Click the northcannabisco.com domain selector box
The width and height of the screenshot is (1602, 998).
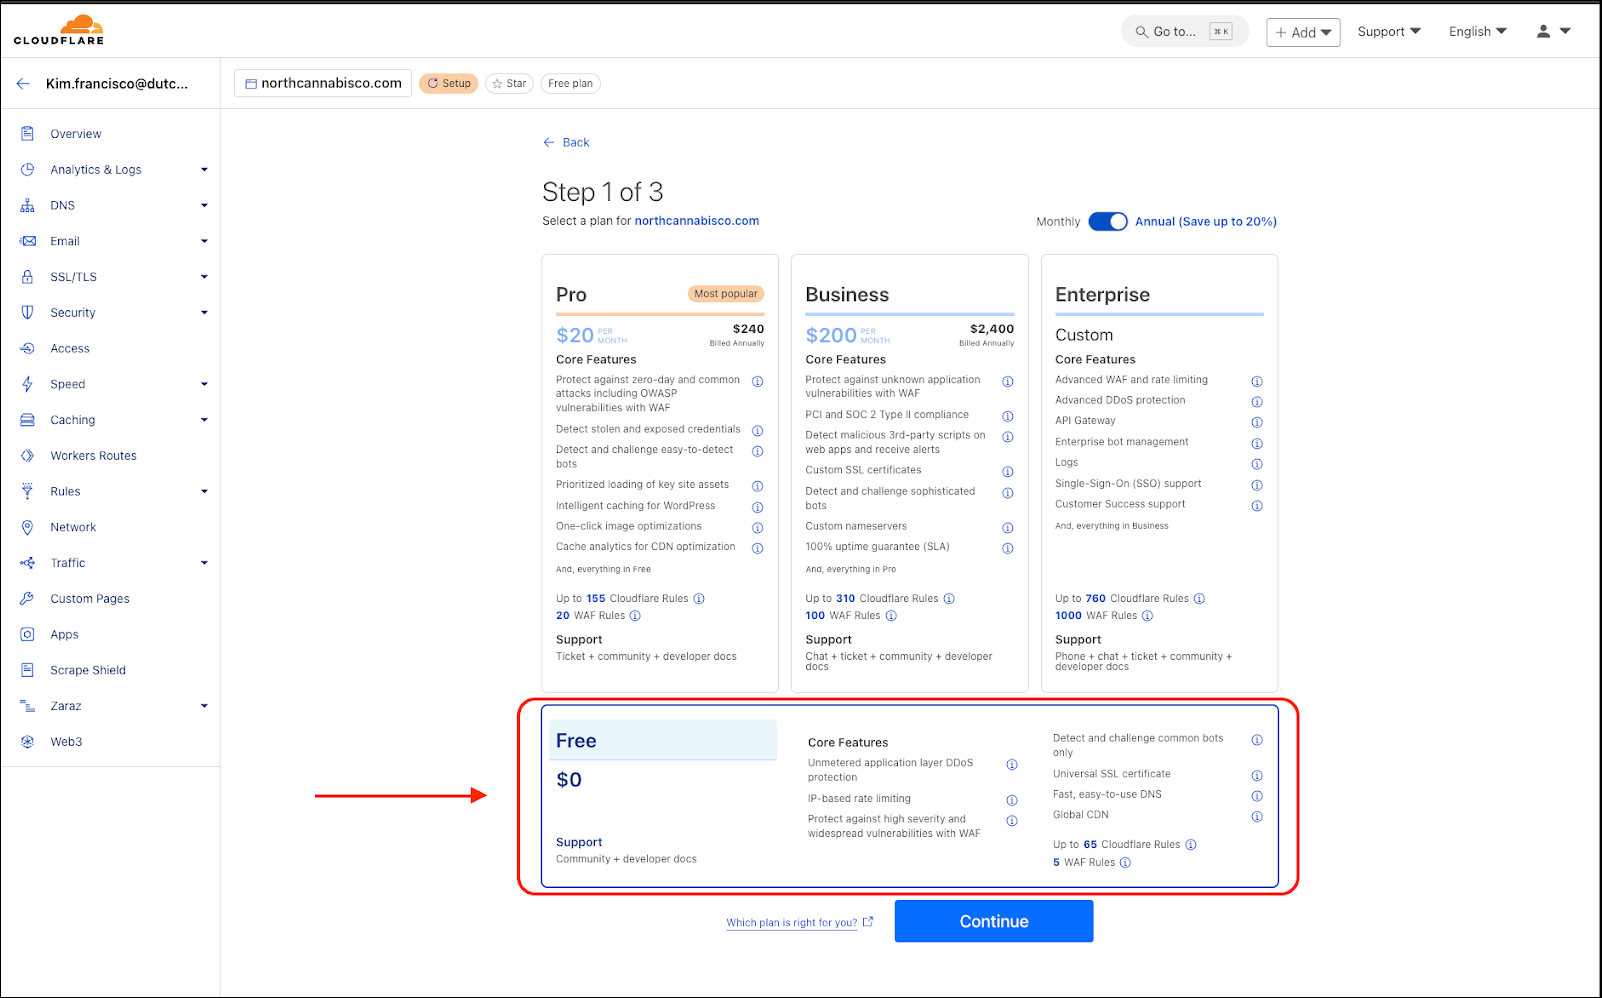(x=323, y=83)
